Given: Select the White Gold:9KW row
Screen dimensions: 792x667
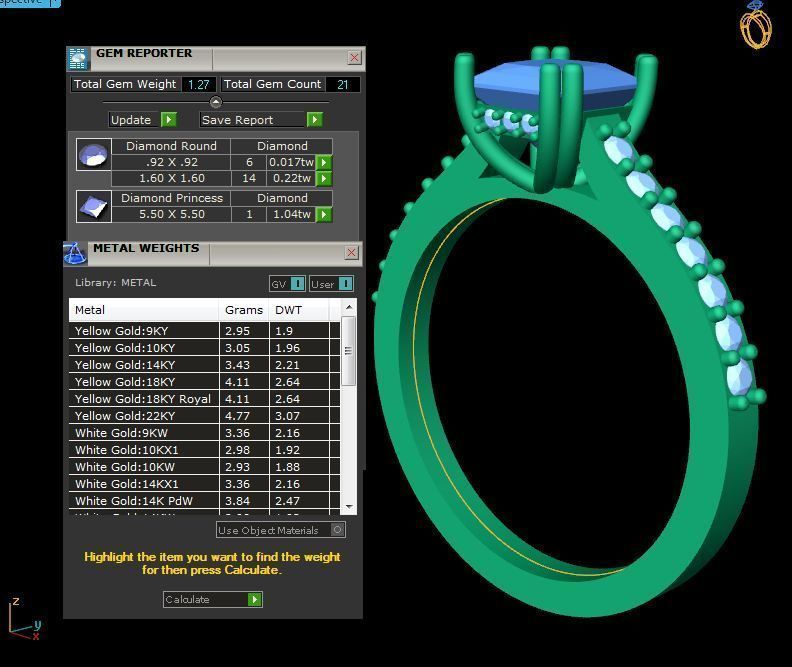Looking at the screenshot, I should point(204,433).
